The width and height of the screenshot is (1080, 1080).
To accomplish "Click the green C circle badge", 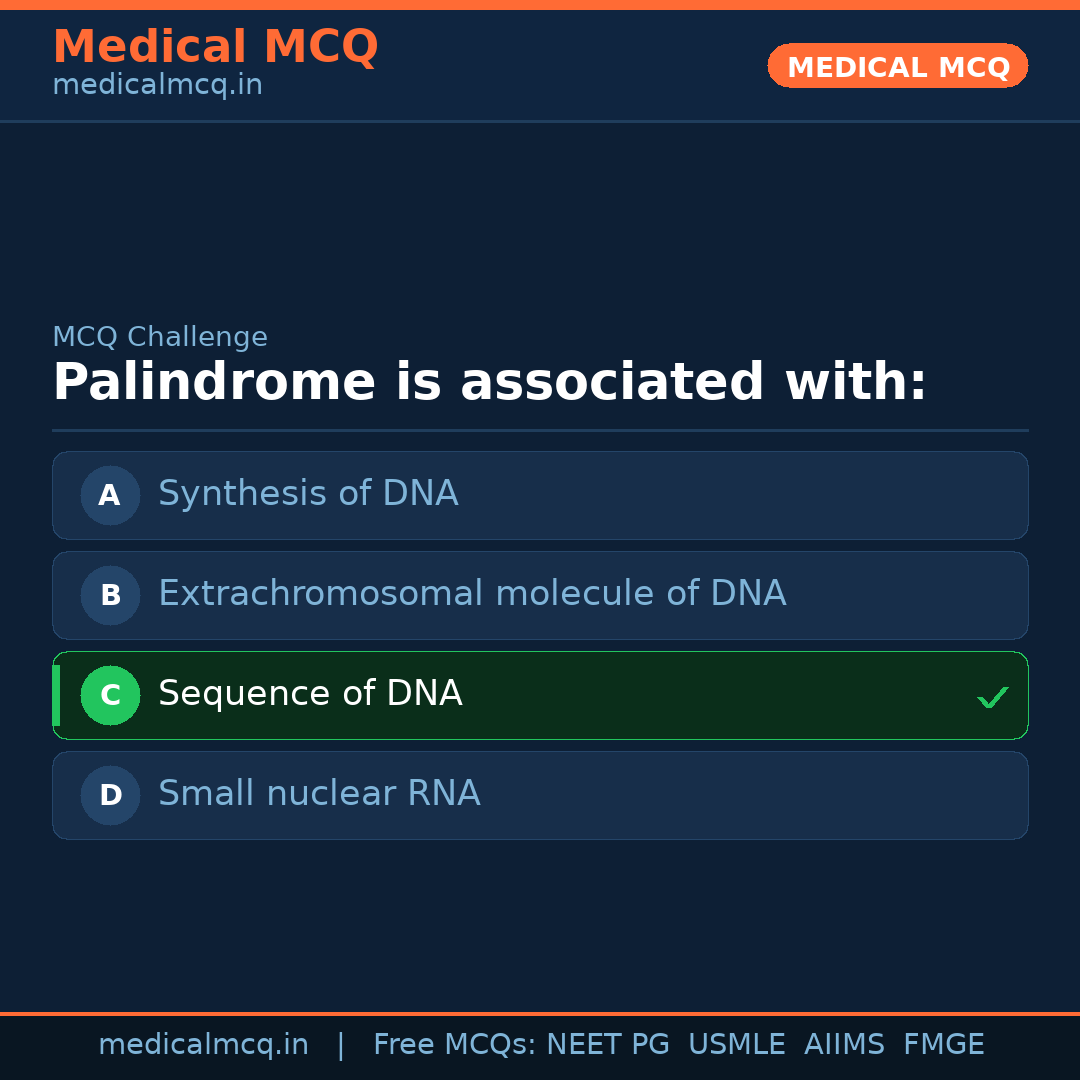I will 110,695.
